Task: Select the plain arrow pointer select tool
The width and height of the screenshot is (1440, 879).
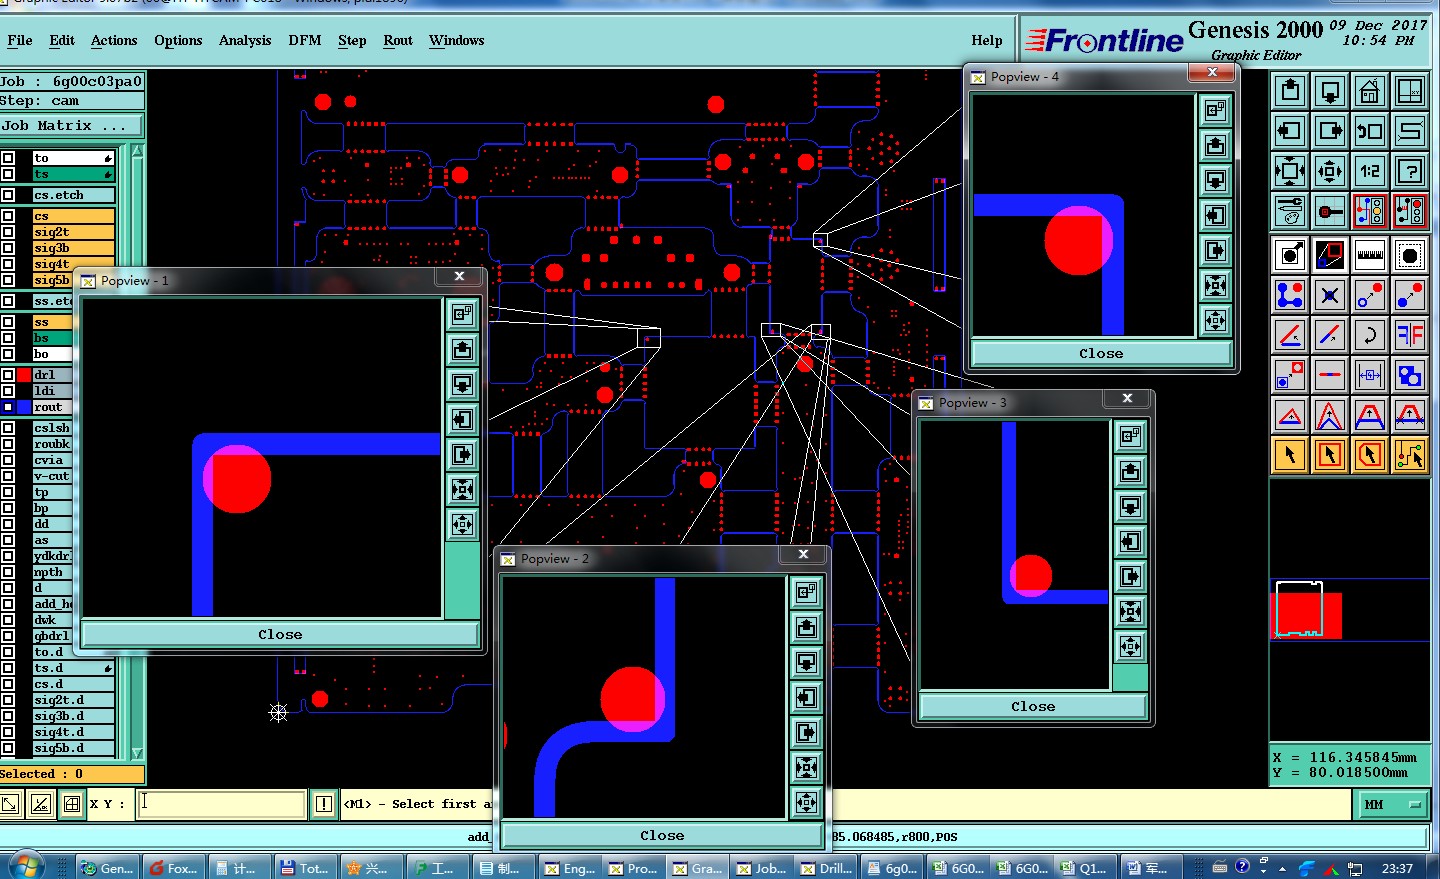Action: 1290,455
